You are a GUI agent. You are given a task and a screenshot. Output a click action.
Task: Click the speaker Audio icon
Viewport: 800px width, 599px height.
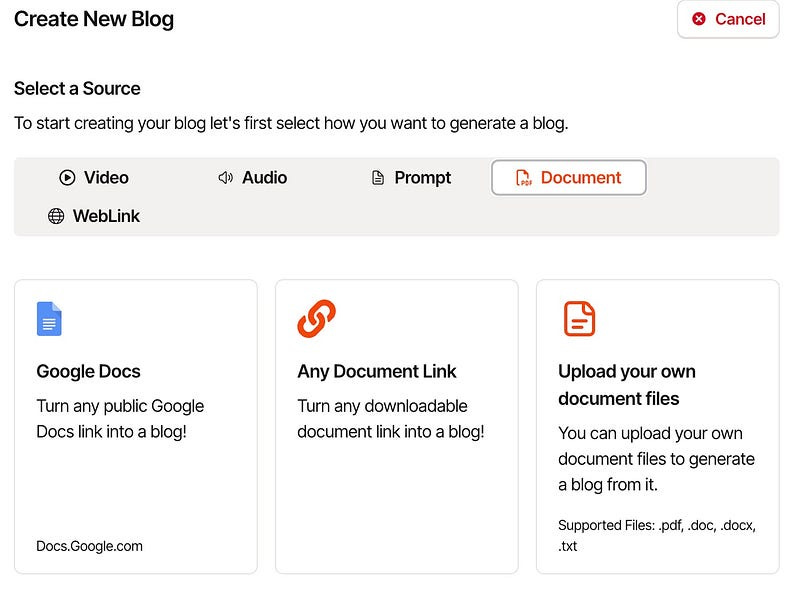click(226, 178)
